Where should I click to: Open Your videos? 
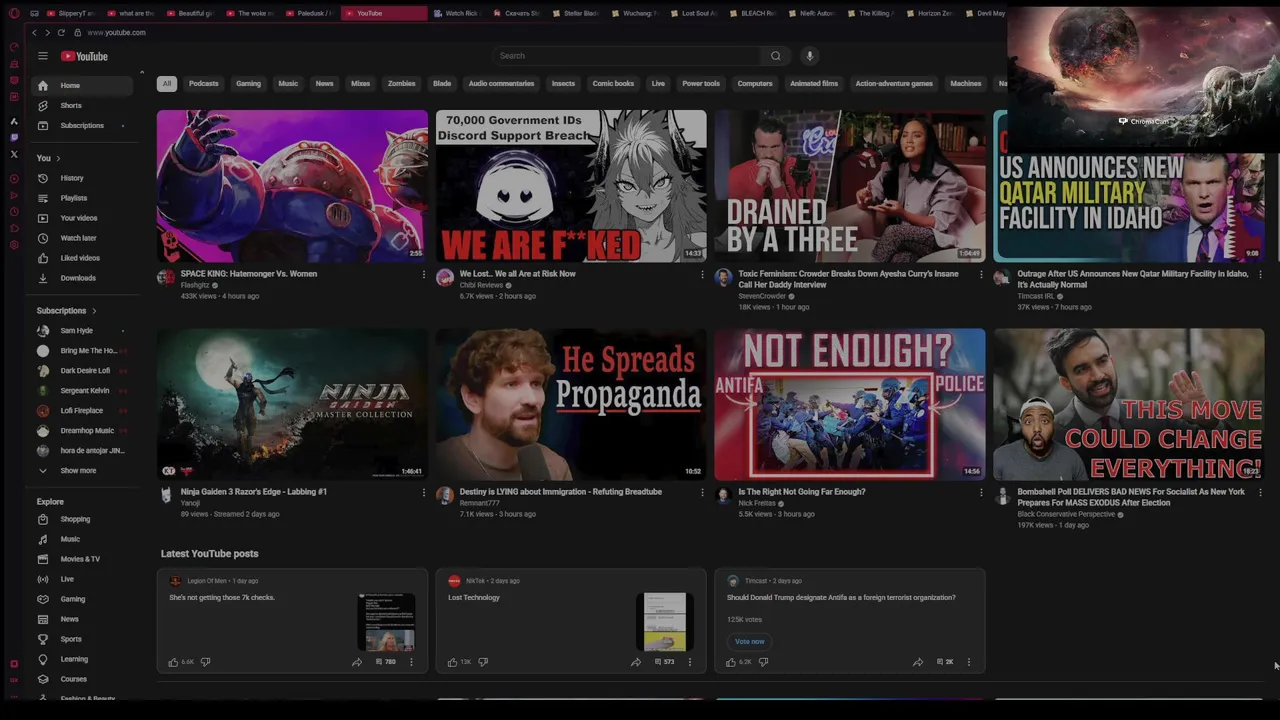[81, 218]
